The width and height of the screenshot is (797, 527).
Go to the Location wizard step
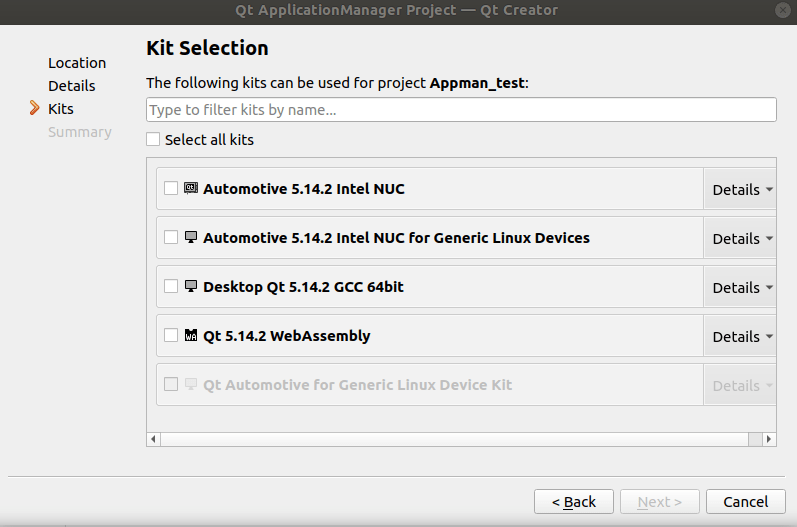77,63
